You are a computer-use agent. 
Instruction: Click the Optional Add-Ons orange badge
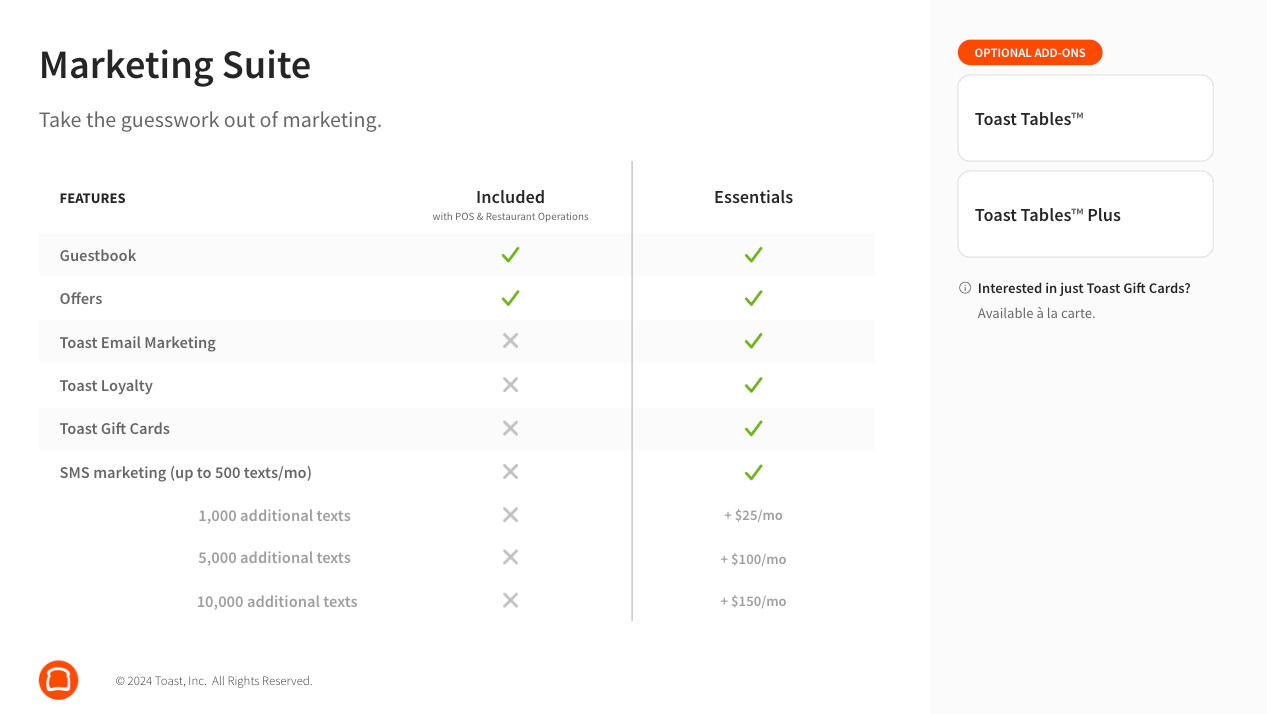(x=1030, y=53)
